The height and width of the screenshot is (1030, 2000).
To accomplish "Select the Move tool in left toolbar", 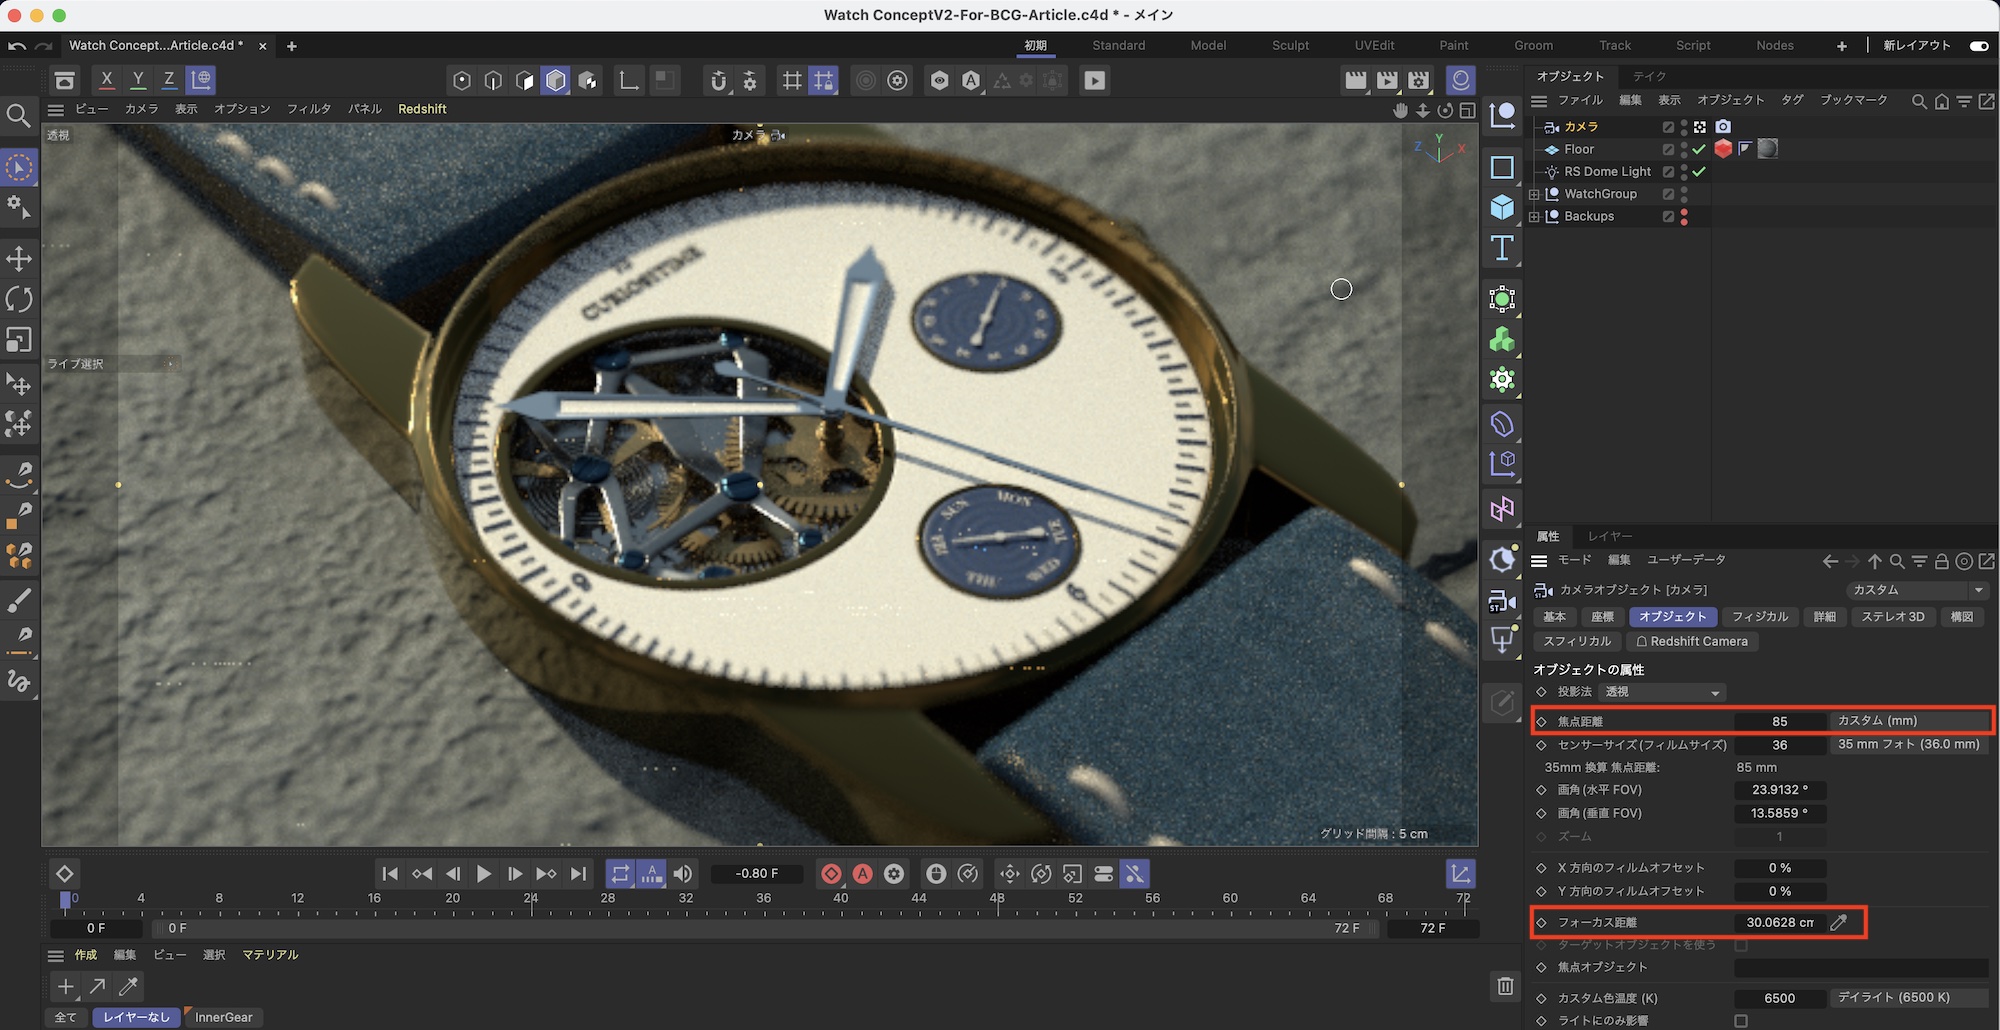I will click(x=19, y=259).
